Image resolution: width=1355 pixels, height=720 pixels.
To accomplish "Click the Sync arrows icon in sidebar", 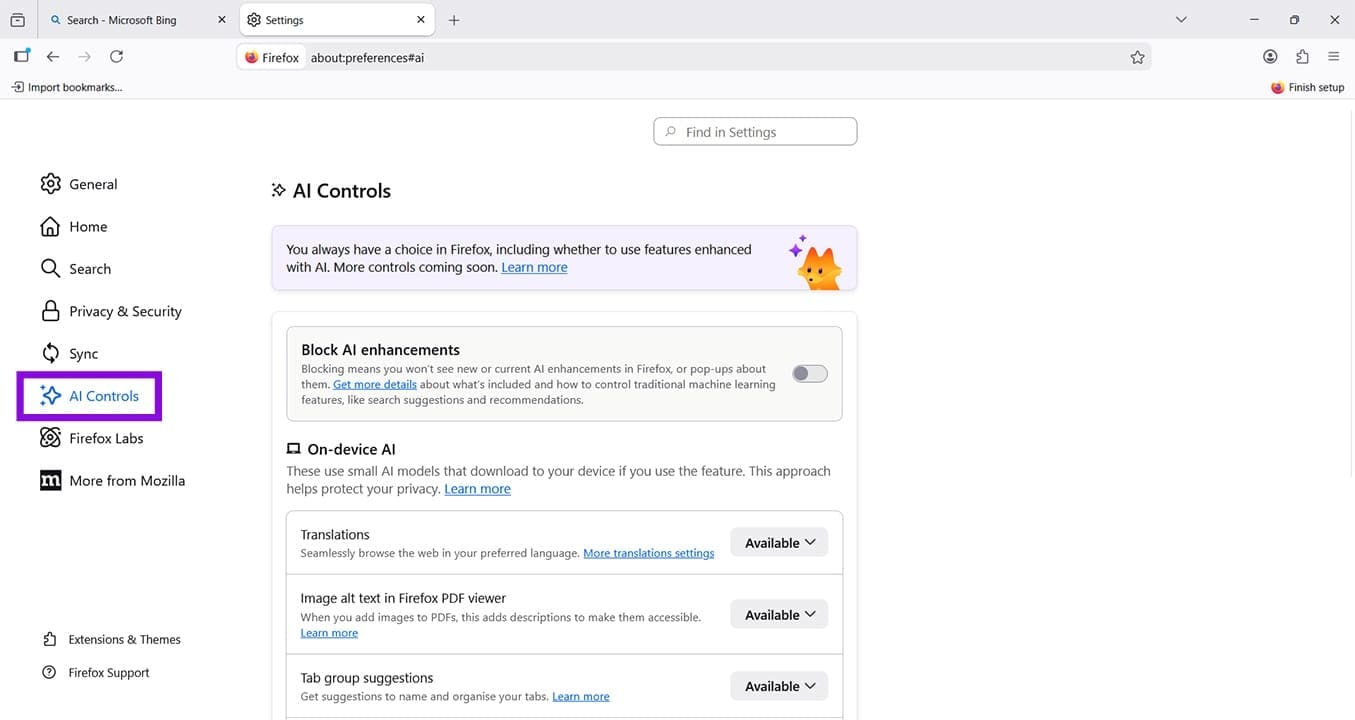I will 50,353.
